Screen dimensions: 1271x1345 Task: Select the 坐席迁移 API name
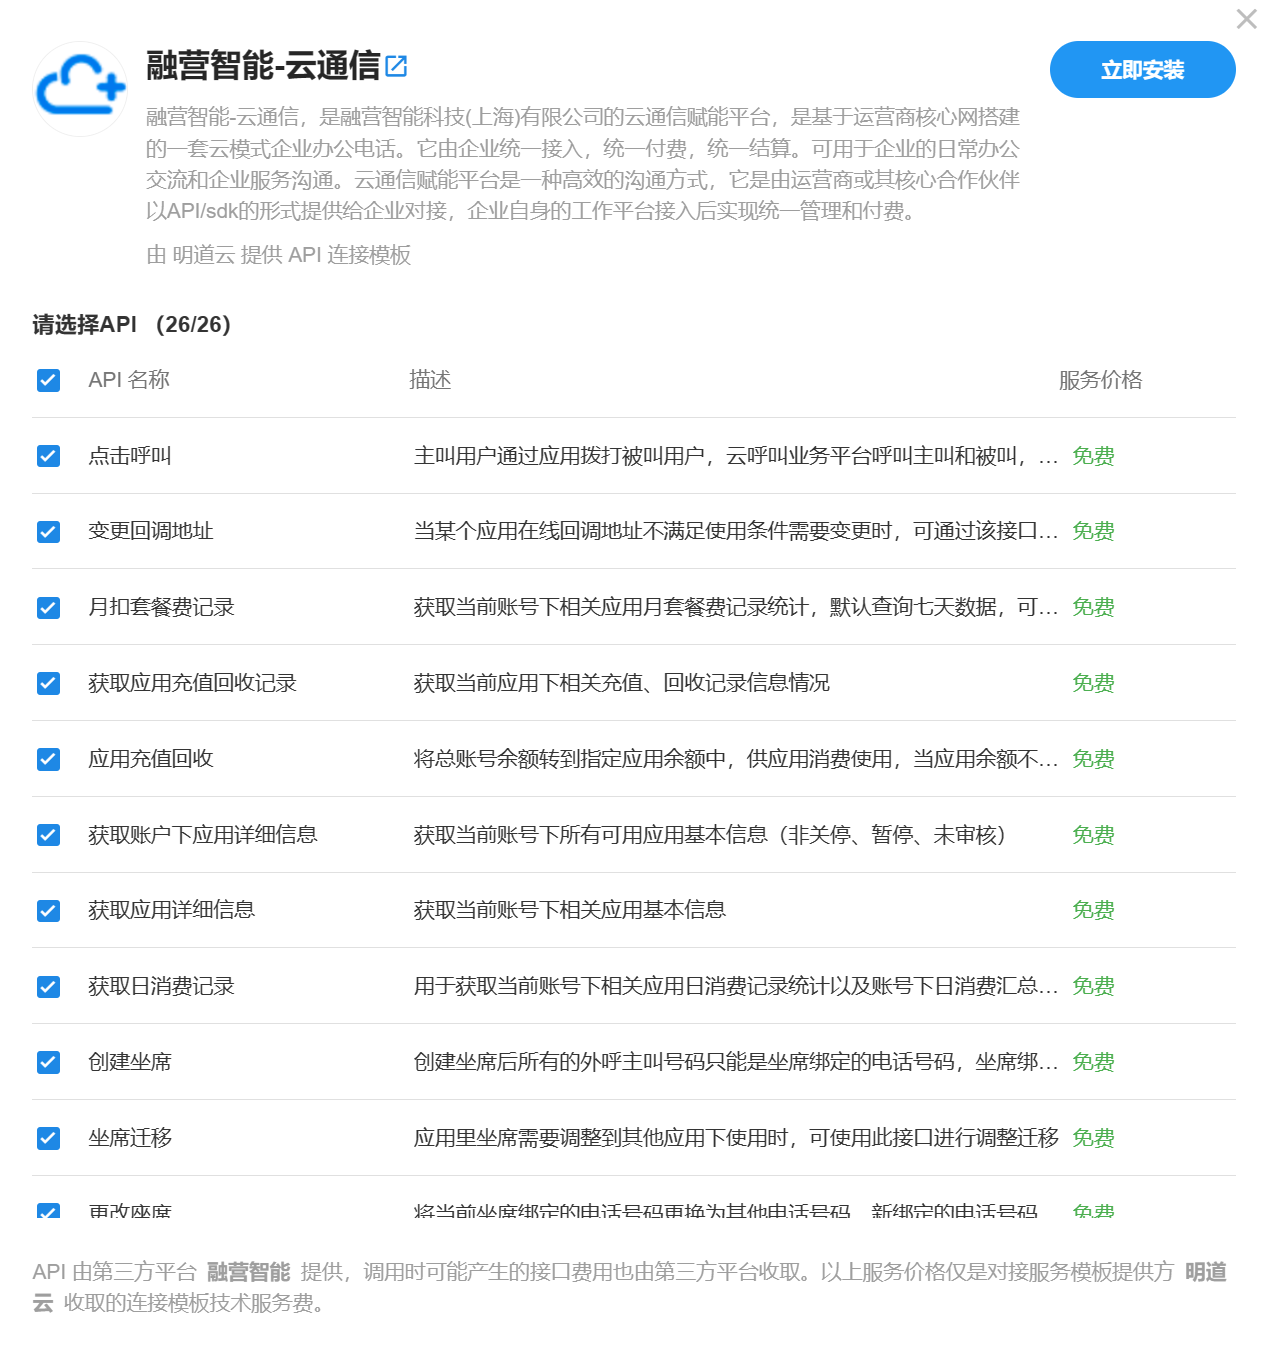[x=130, y=1138]
